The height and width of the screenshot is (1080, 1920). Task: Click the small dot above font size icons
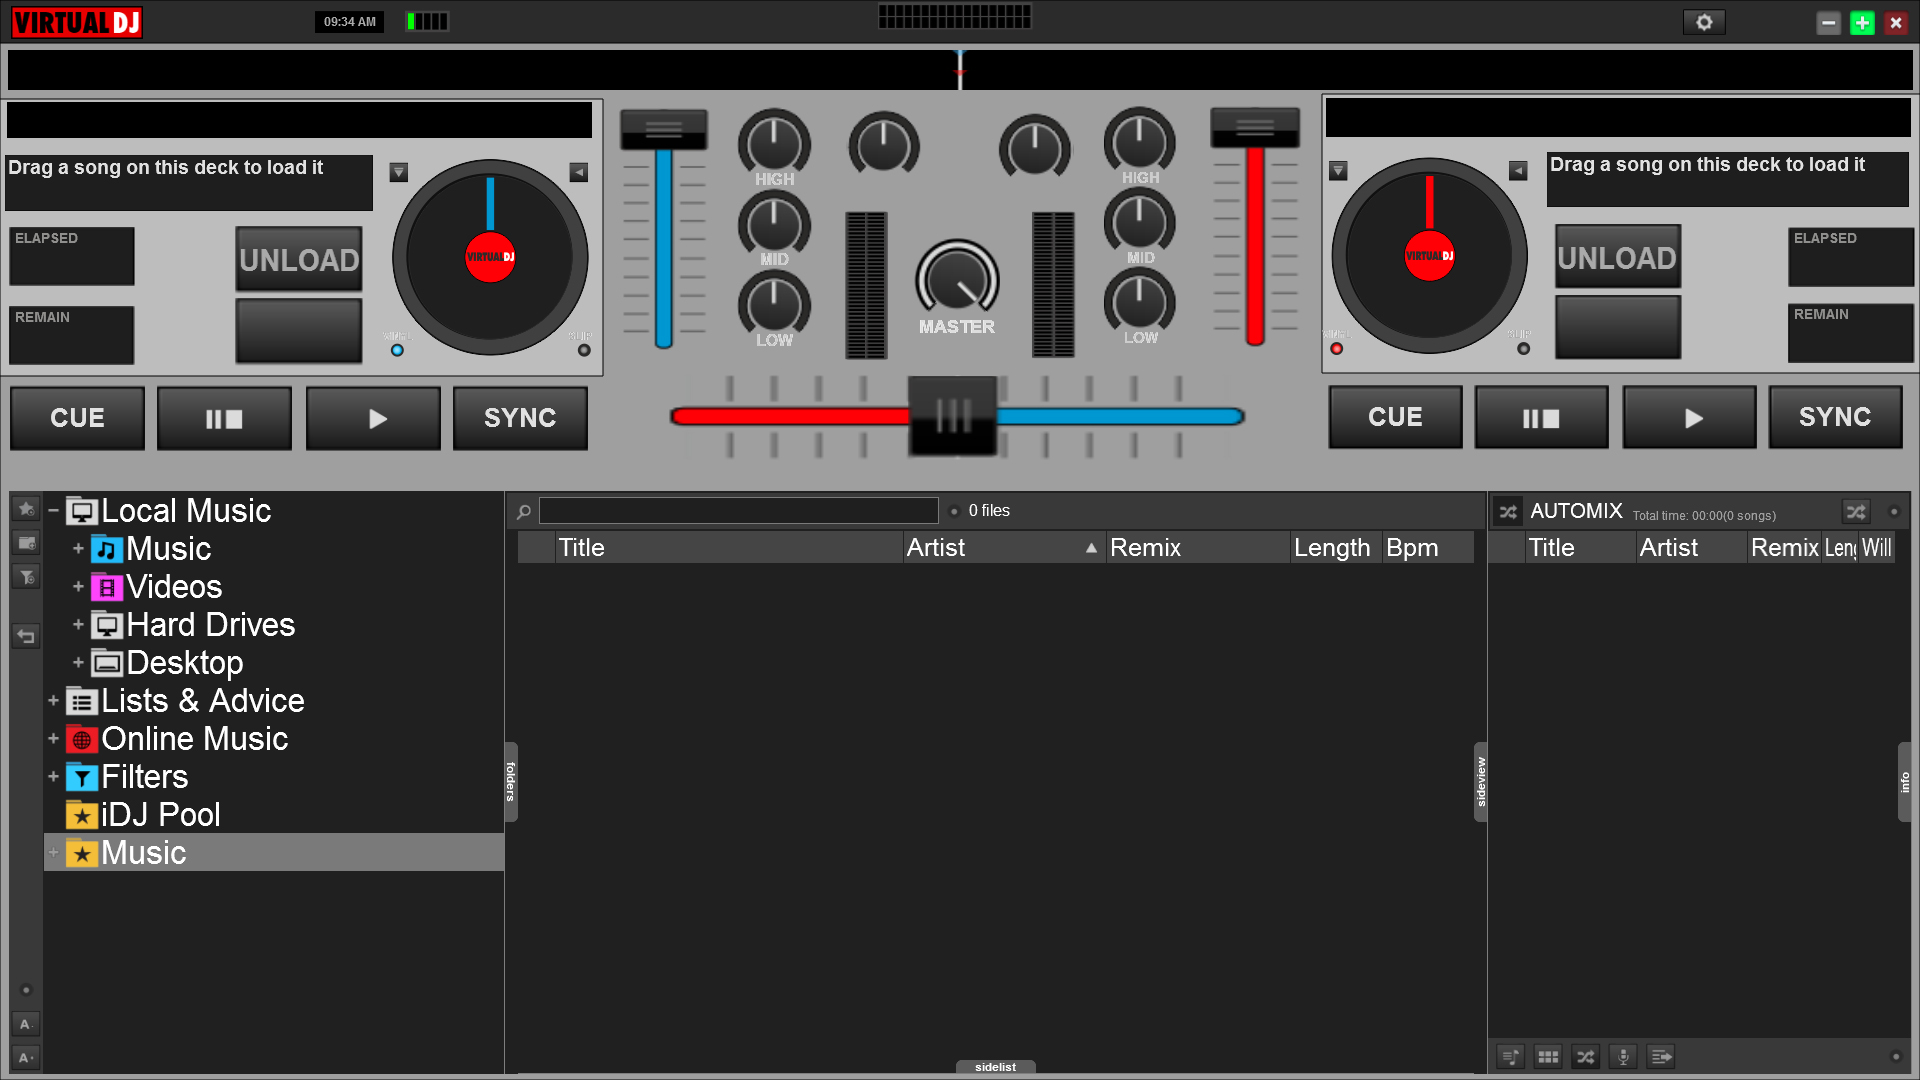coord(27,990)
